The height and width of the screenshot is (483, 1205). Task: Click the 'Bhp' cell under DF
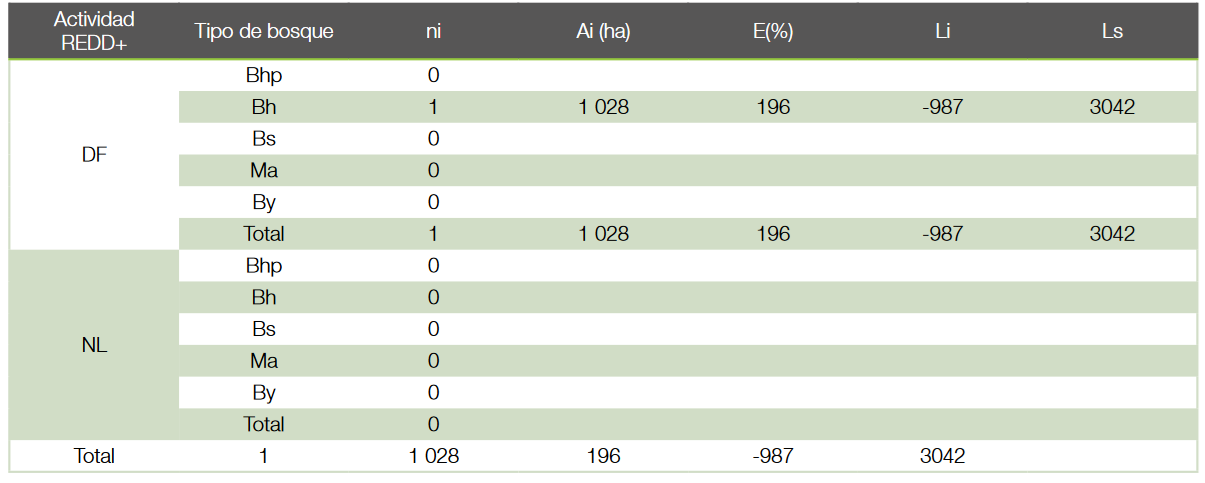pos(264,75)
